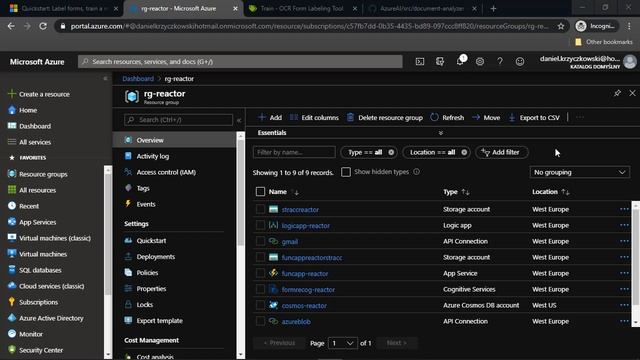The height and width of the screenshot is (360, 640).
Task: Click Add filter
Action: coord(501,152)
